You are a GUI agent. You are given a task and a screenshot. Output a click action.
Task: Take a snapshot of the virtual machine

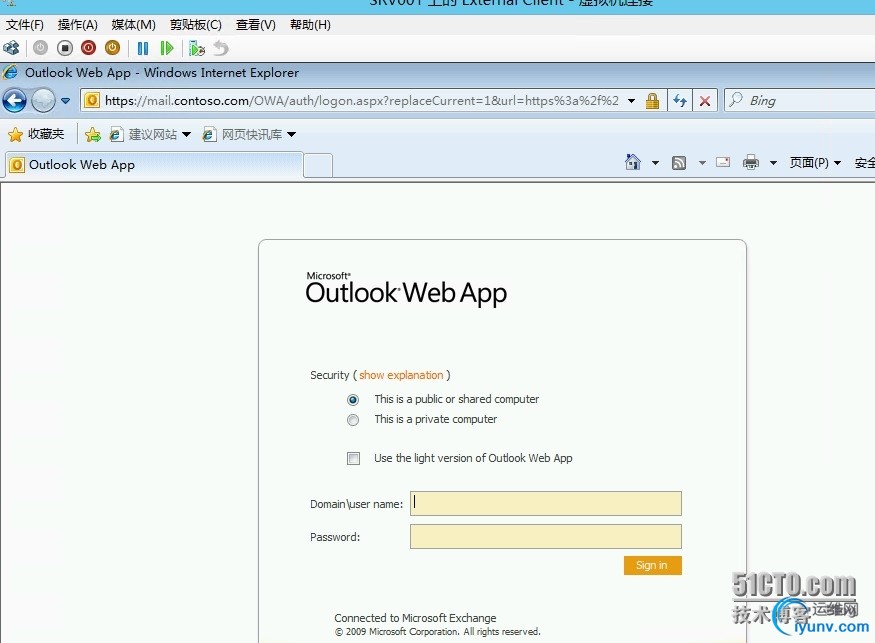coord(196,49)
